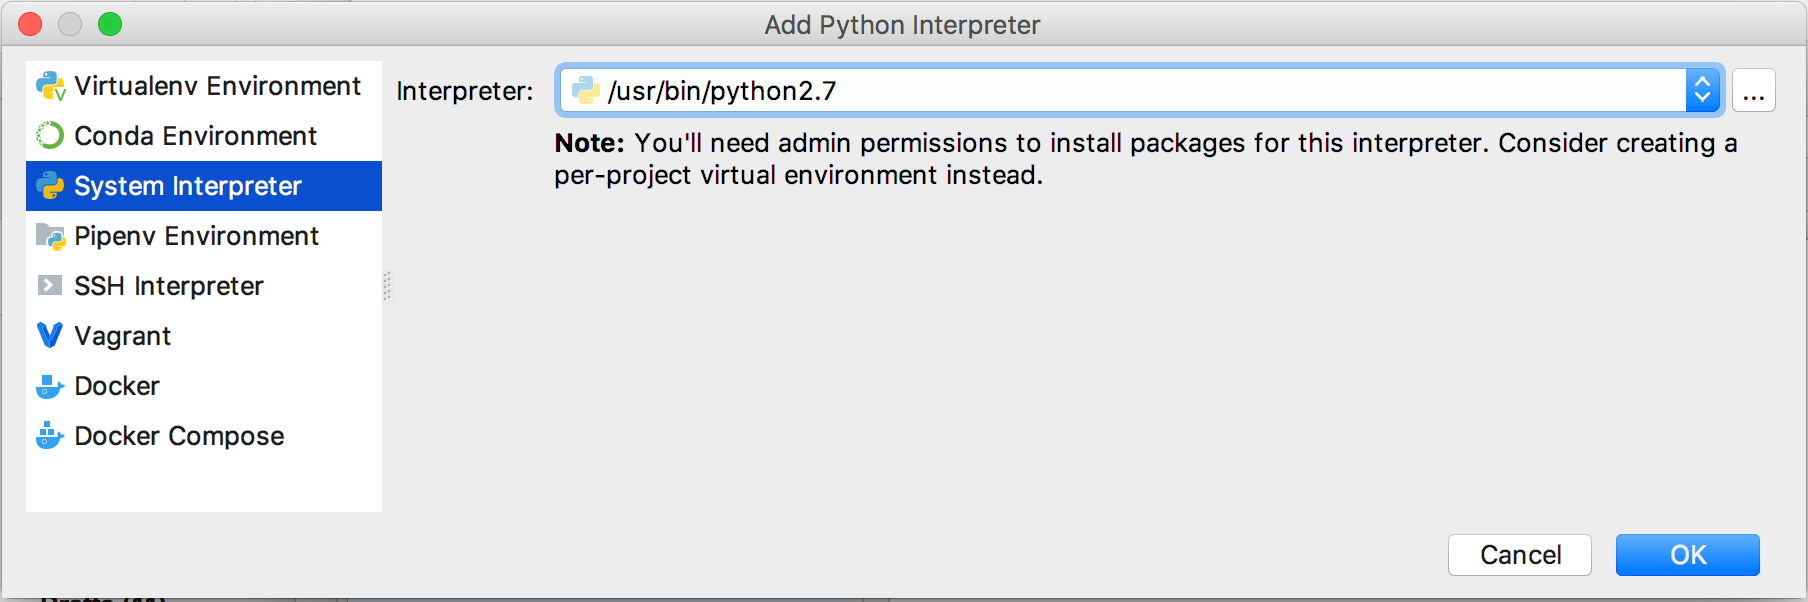This screenshot has width=1808, height=602.
Task: Switch to SSH Interpreter option
Action: coord(204,286)
